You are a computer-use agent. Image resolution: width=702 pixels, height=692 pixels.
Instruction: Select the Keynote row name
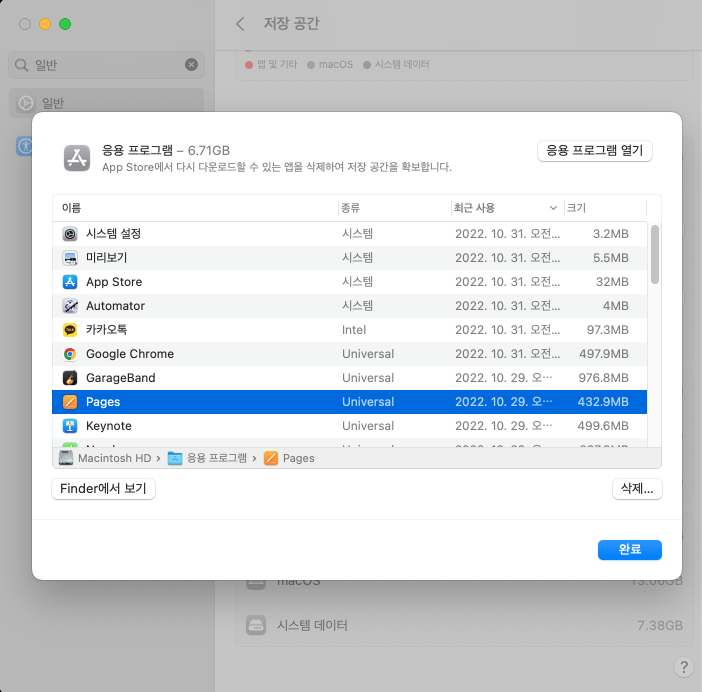click(109, 426)
